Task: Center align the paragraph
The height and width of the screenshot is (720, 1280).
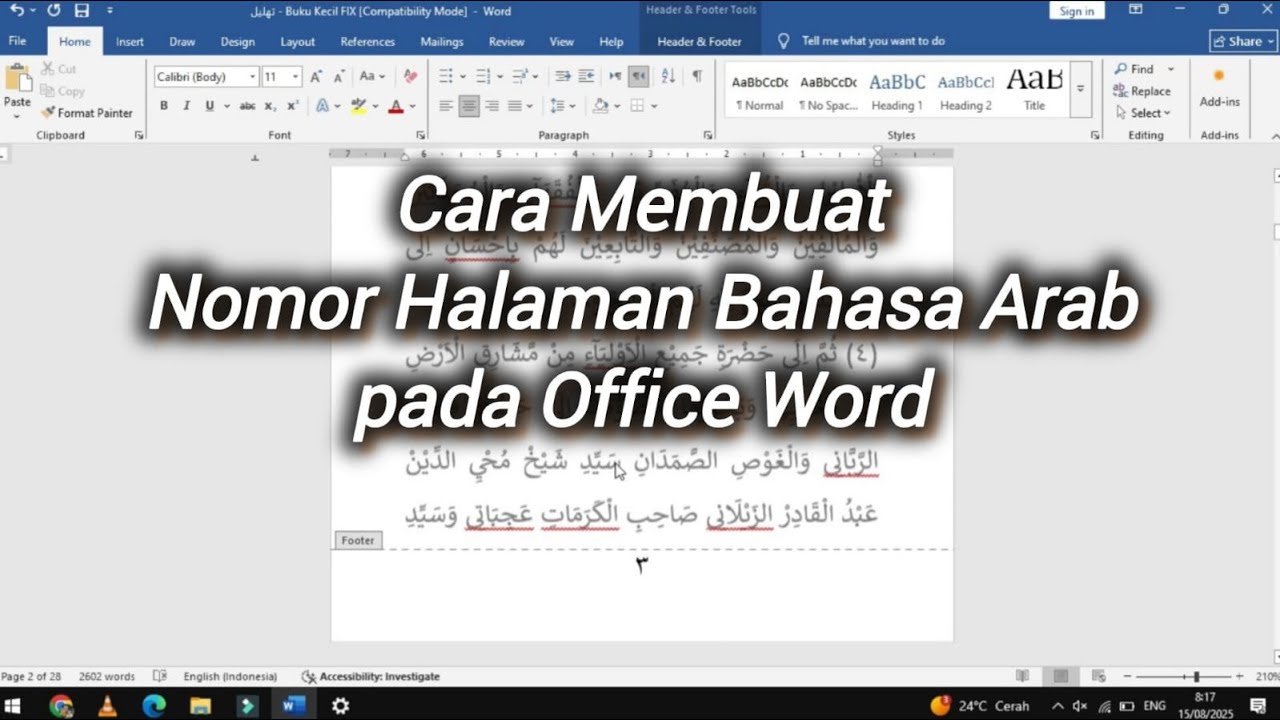Action: point(469,106)
